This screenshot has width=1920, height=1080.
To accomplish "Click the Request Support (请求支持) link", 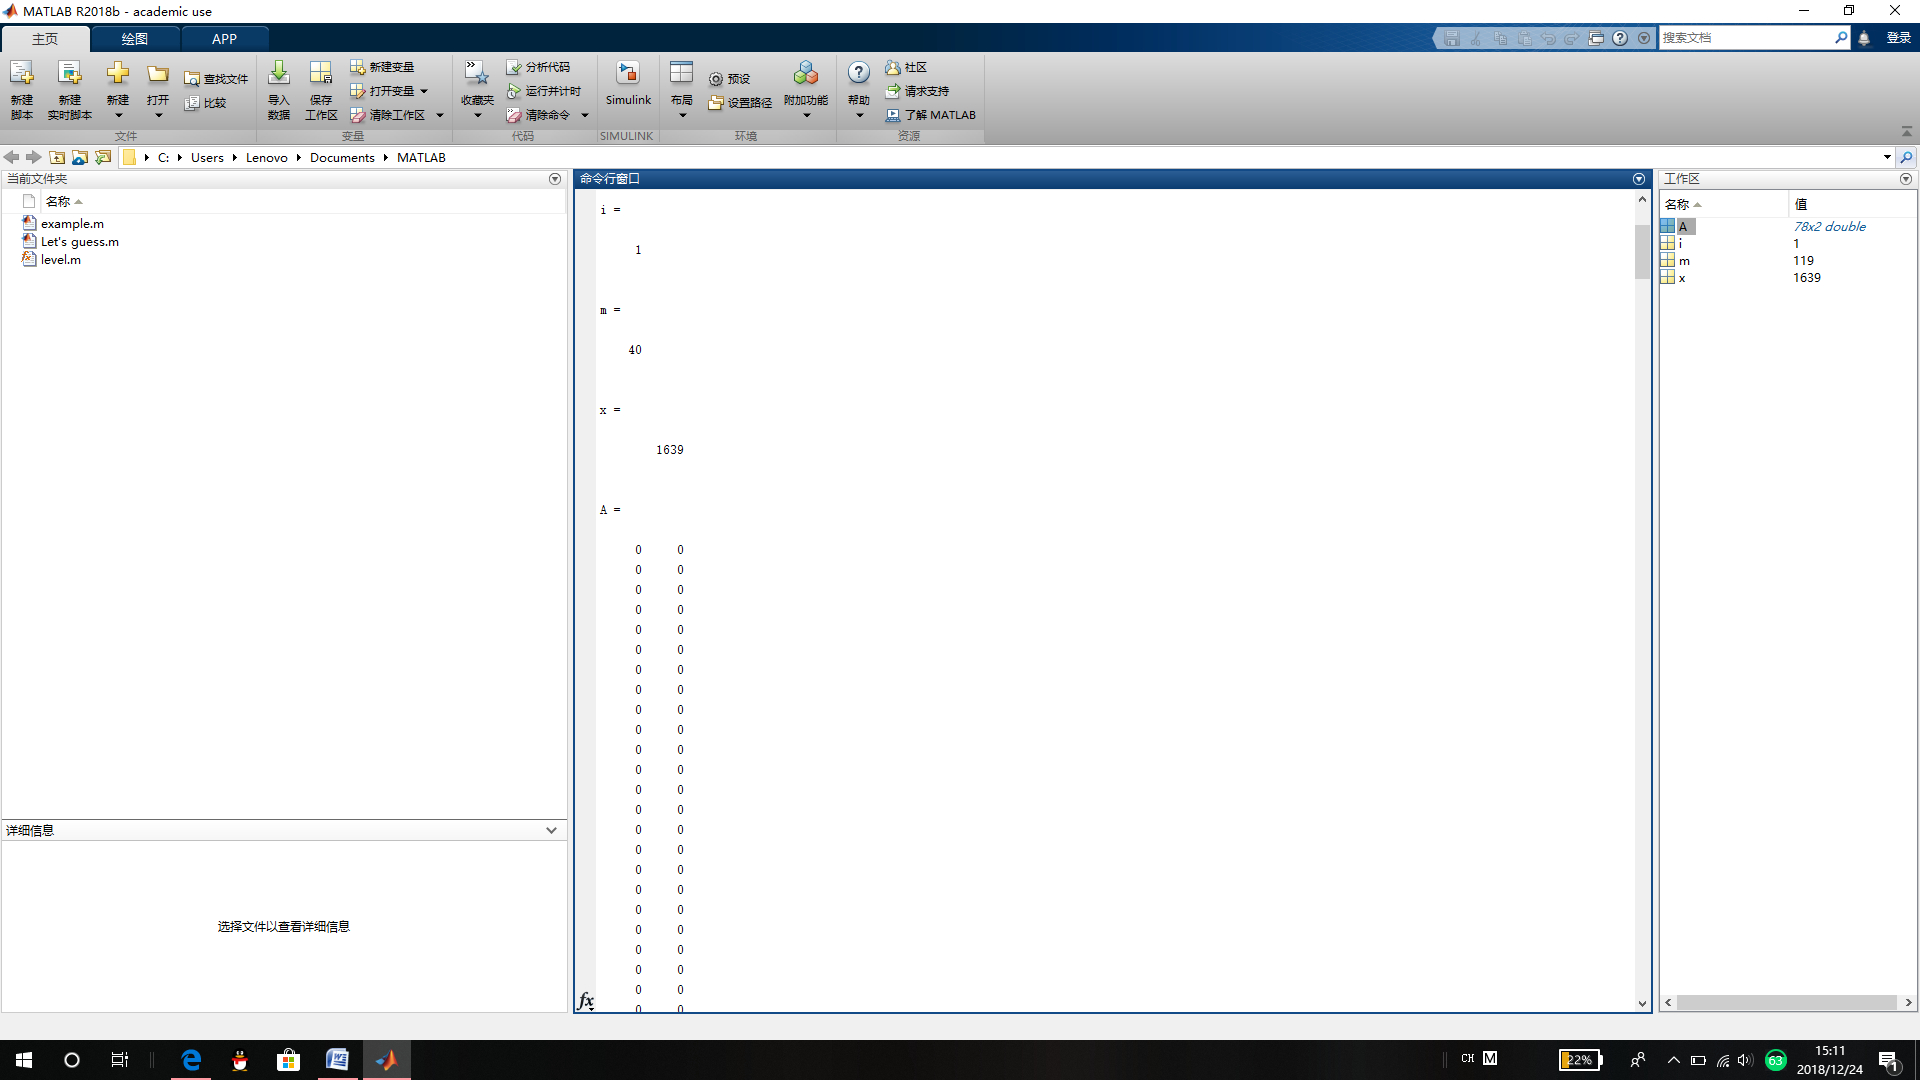I will (x=926, y=91).
